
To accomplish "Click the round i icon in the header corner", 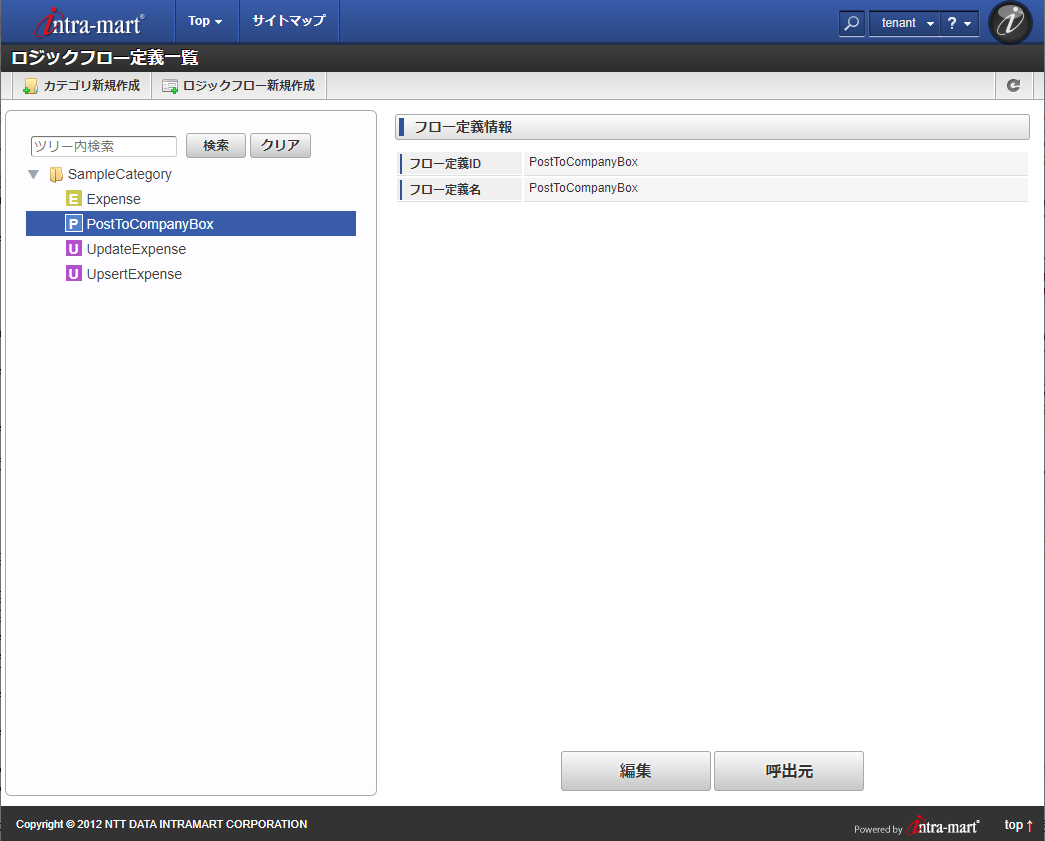I will click(1010, 23).
